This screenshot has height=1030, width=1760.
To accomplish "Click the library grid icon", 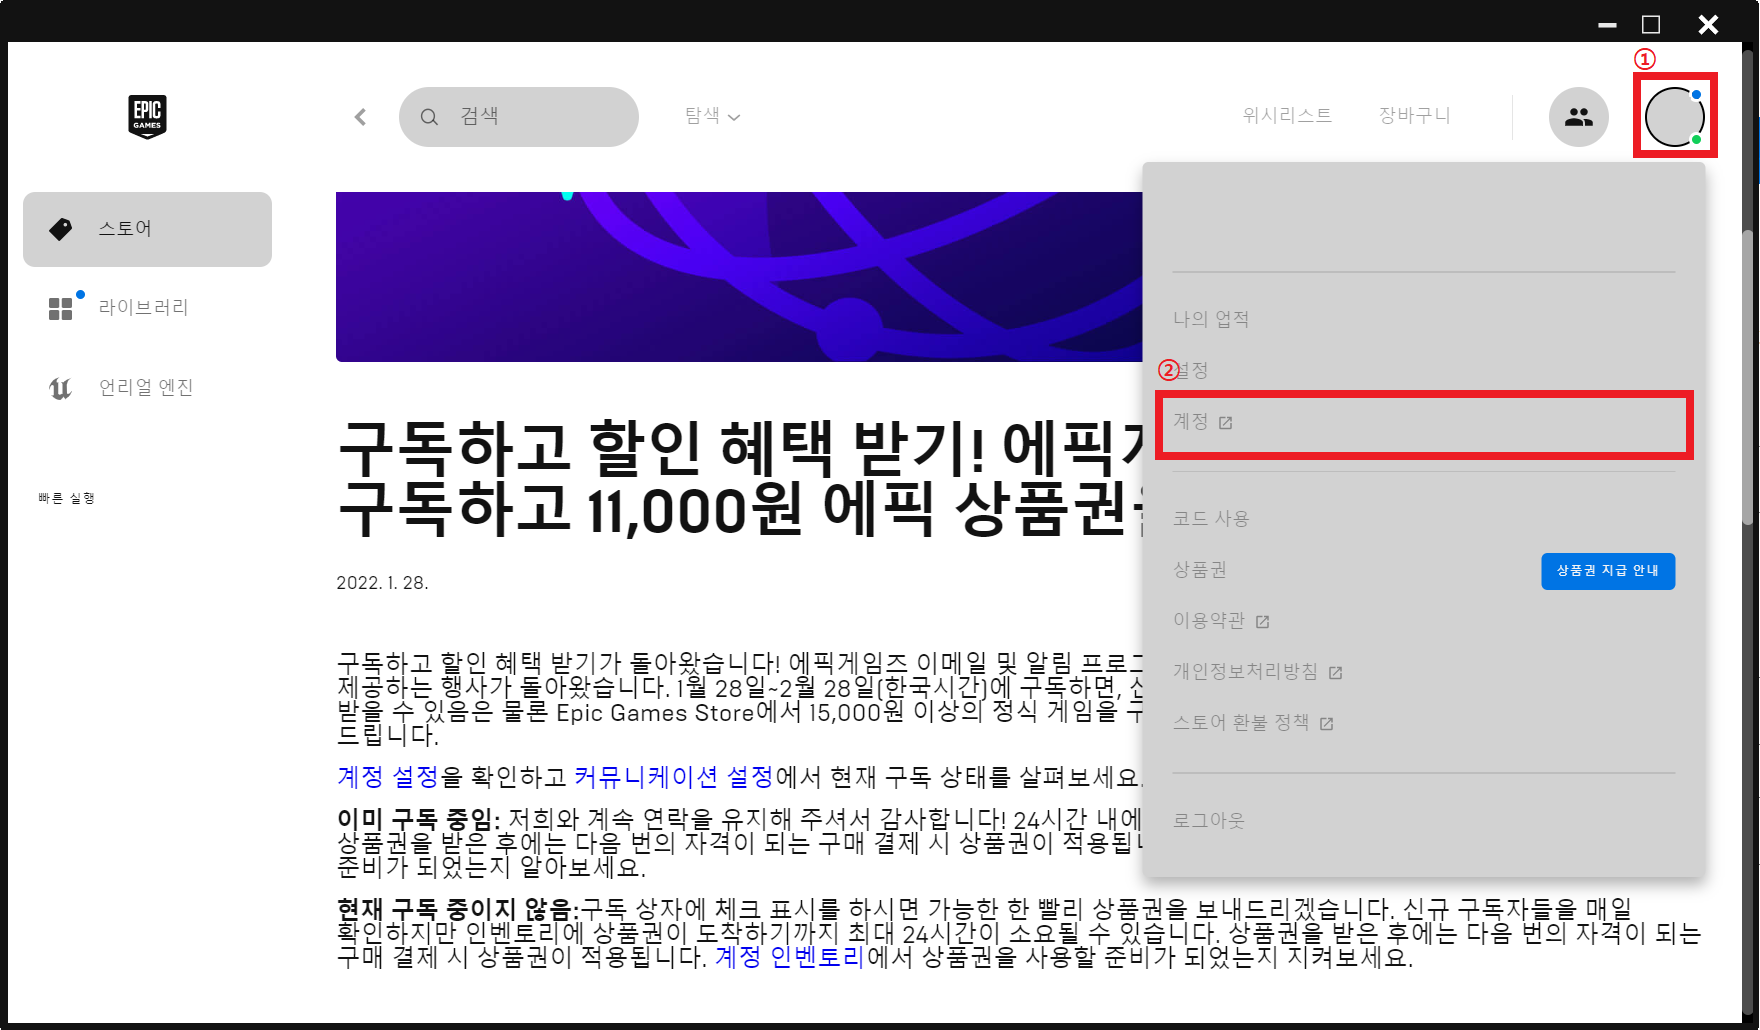I will tap(60, 308).
